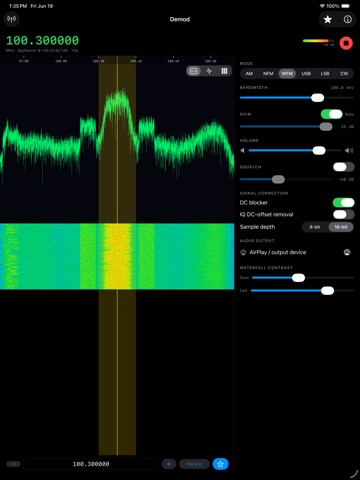Open favorites with the top star icon
This screenshot has height=480, width=360.
pyautogui.click(x=328, y=20)
